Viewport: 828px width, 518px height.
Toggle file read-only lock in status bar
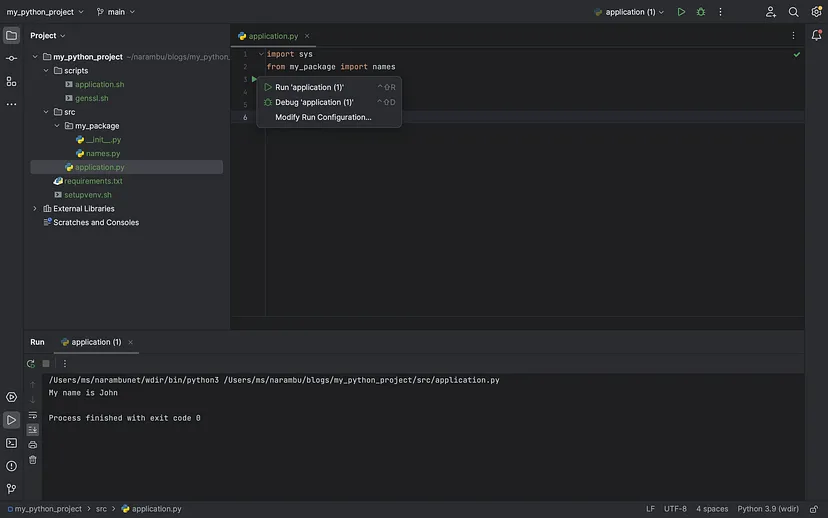tap(814, 509)
